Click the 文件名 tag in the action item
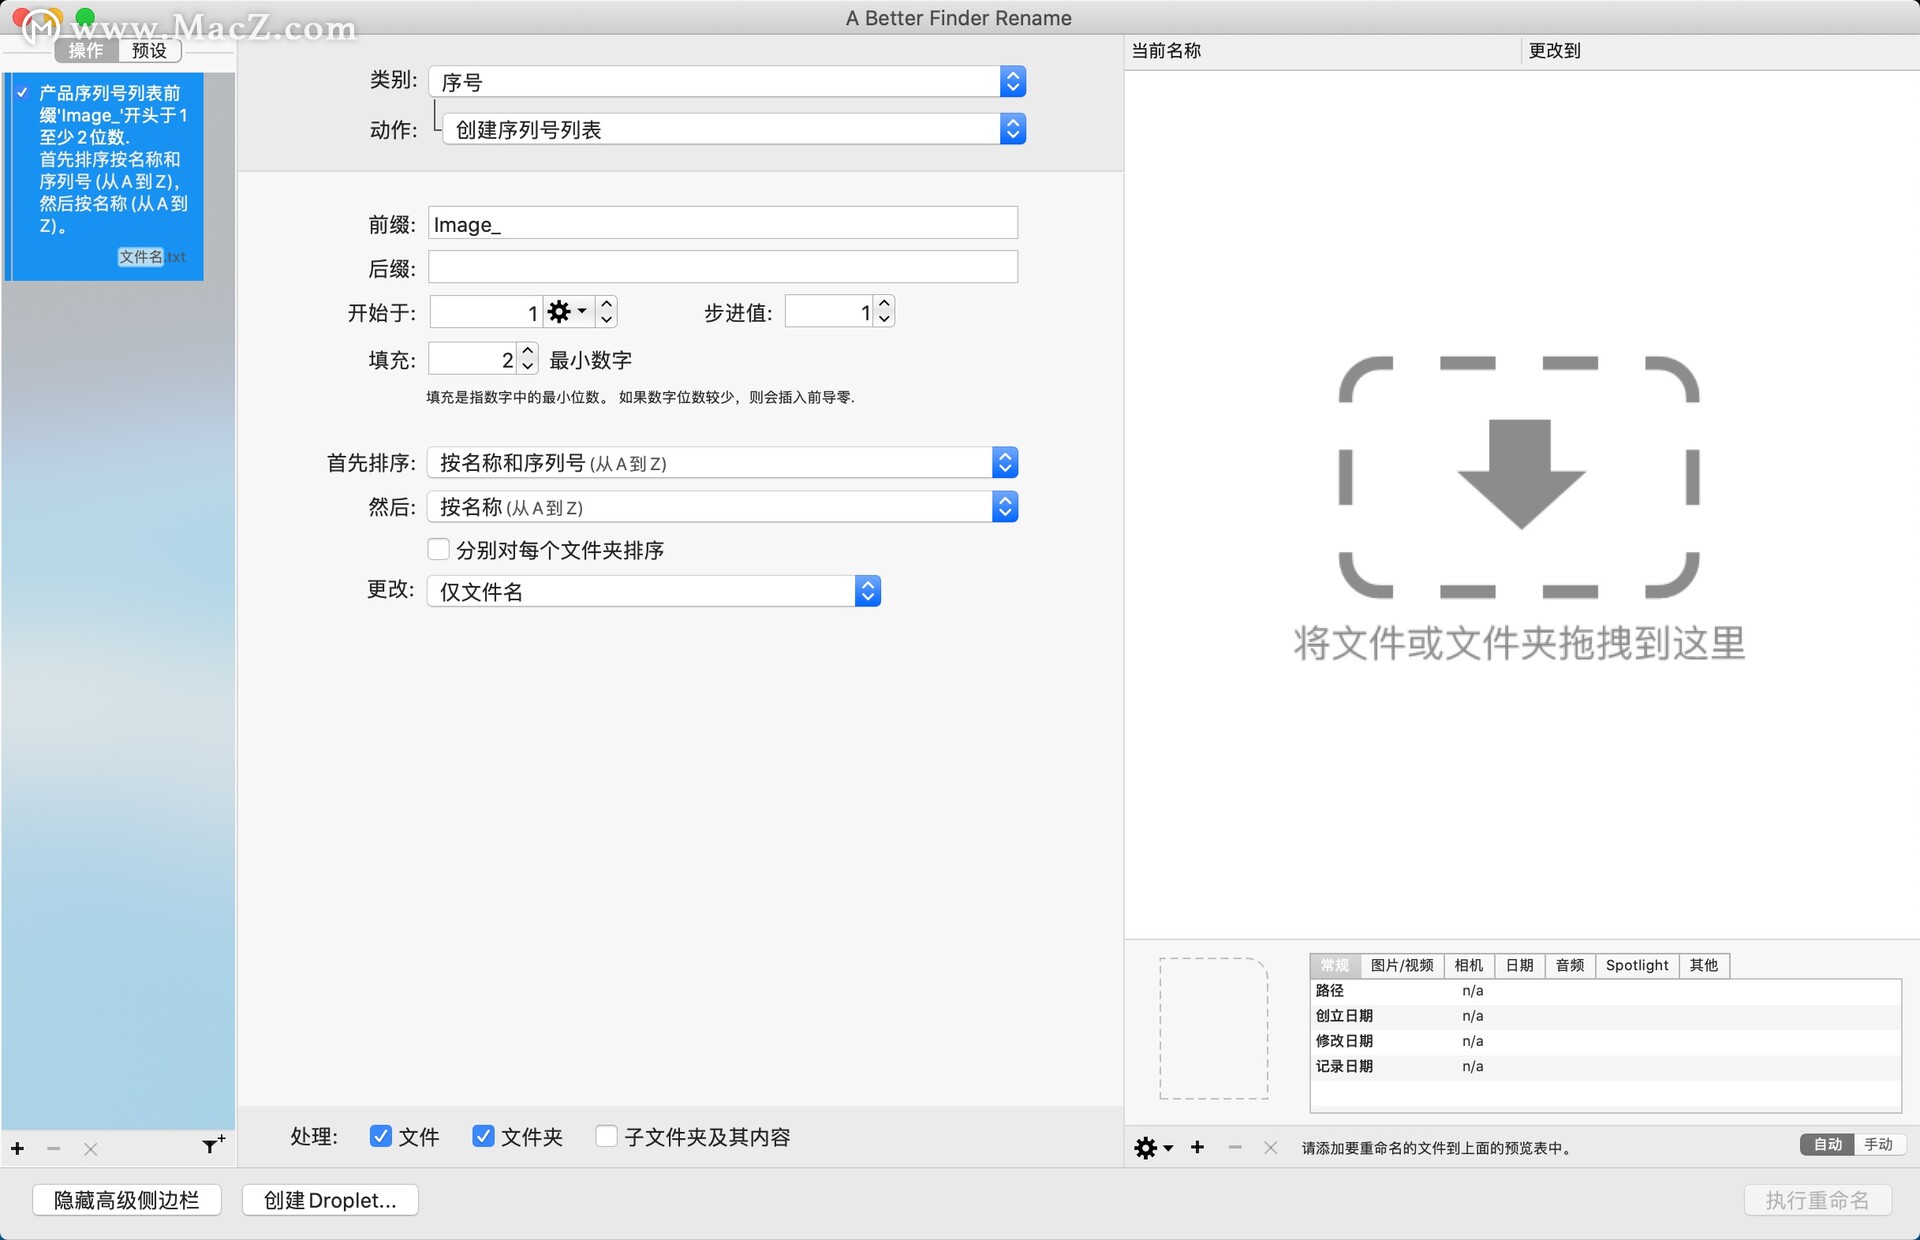The height and width of the screenshot is (1240, 1920). pyautogui.click(x=141, y=257)
